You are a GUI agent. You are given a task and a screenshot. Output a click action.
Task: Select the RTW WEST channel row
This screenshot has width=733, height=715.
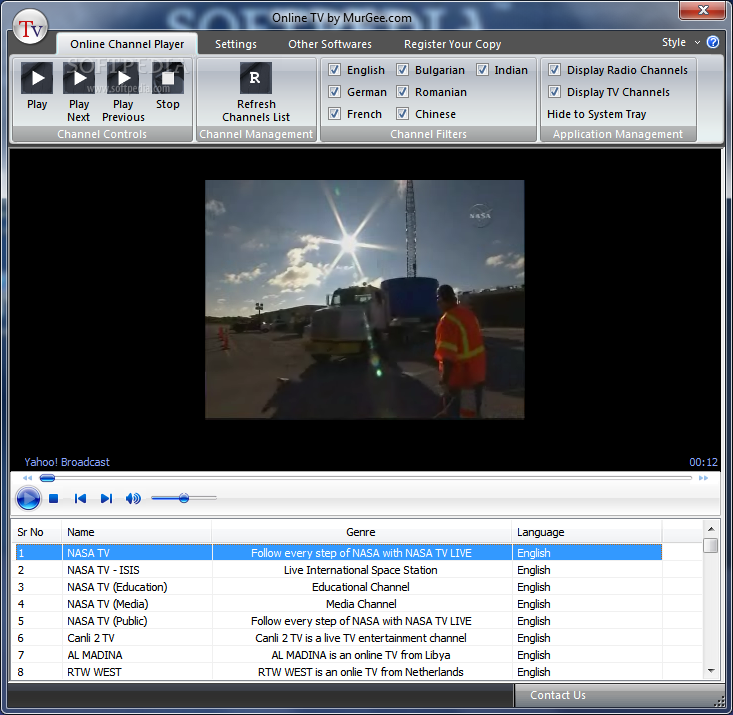coord(339,672)
